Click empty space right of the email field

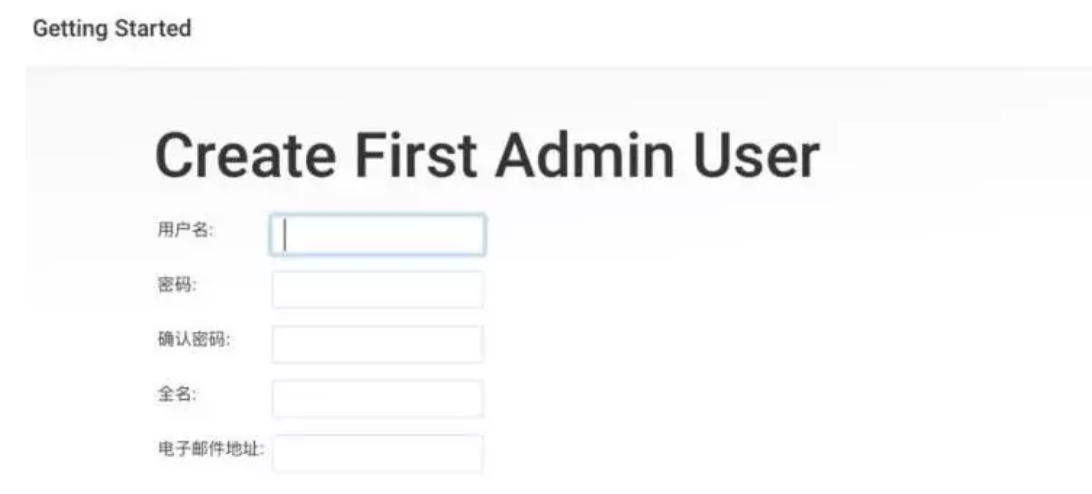(x=766, y=453)
